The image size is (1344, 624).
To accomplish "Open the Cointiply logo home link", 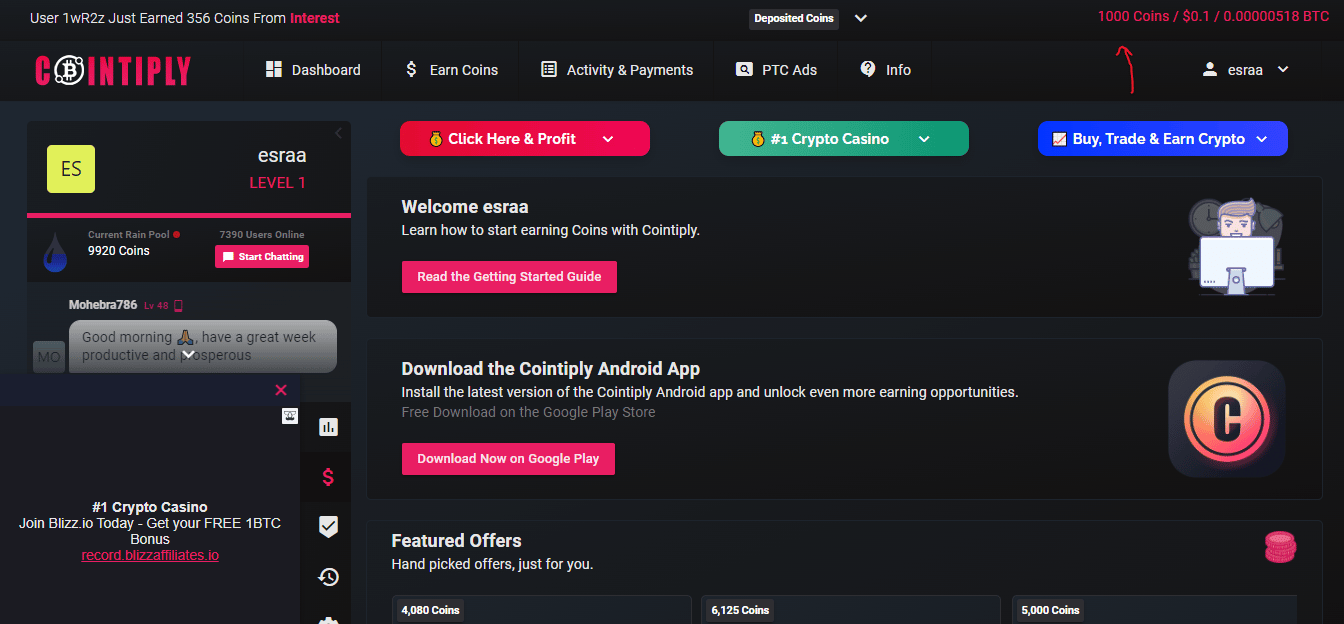I will [113, 70].
